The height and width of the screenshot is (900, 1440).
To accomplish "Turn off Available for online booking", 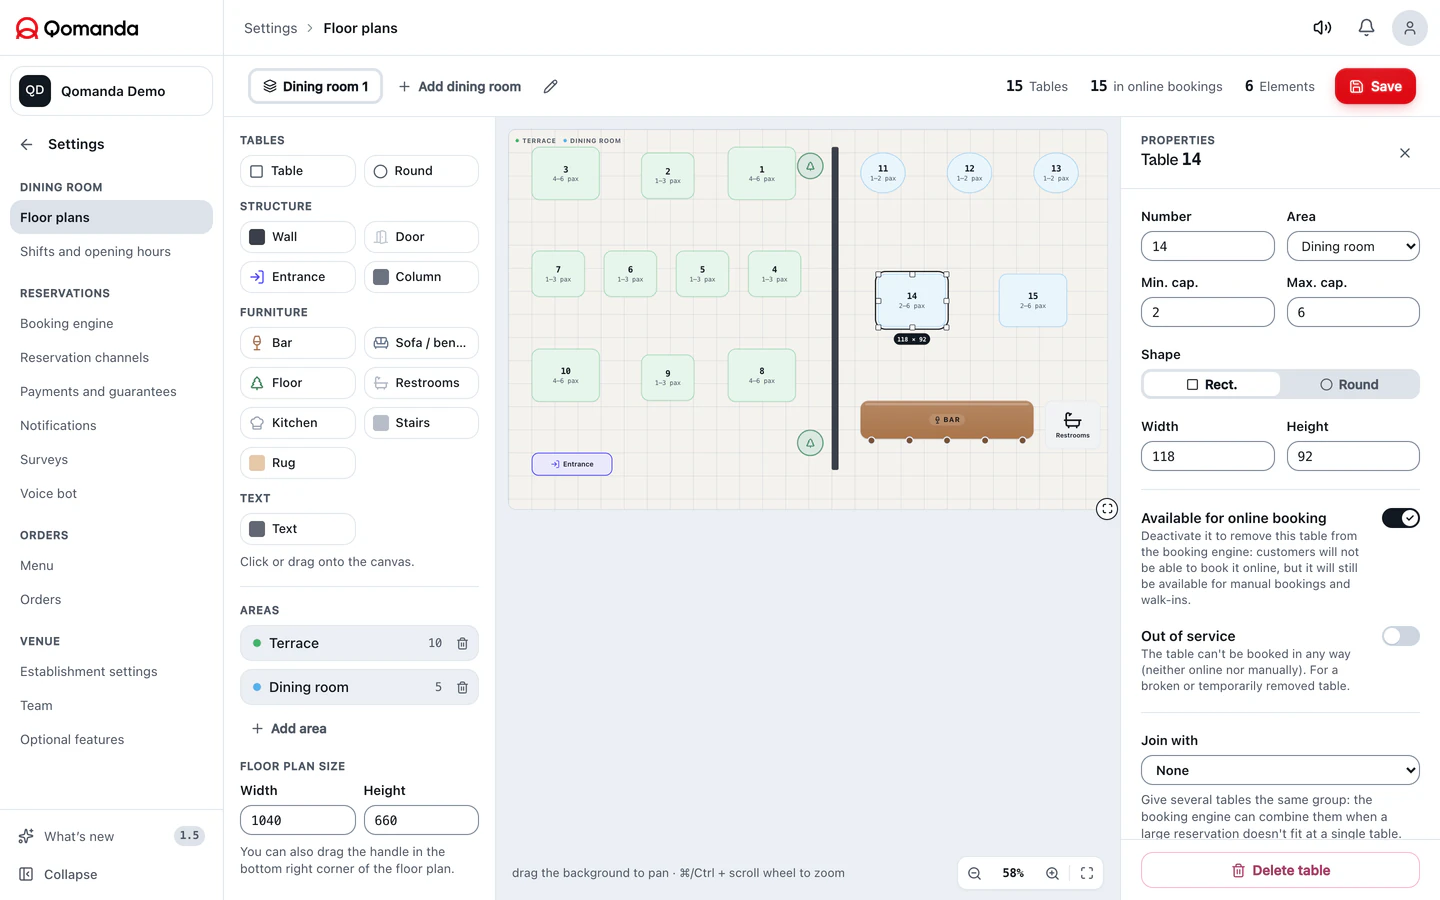I will [x=1400, y=518].
